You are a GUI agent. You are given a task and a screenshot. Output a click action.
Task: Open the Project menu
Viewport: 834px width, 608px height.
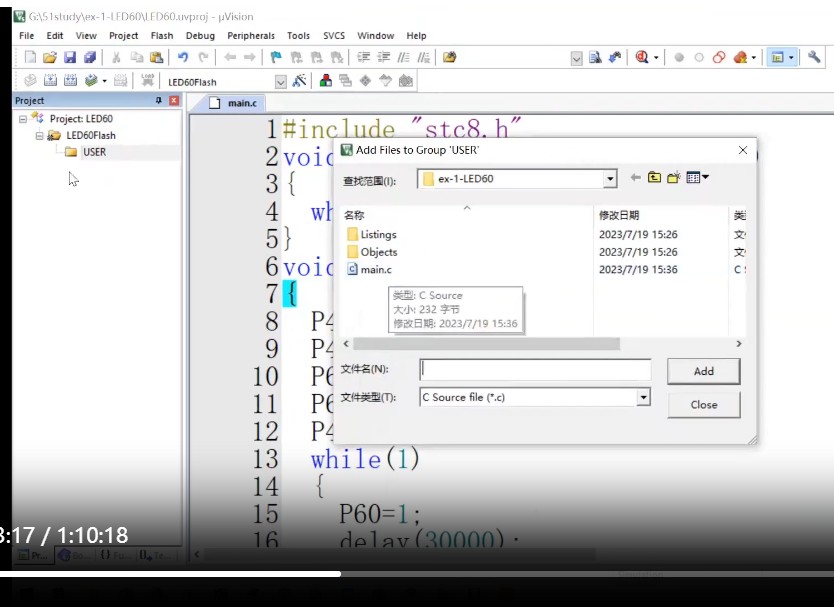pos(123,36)
